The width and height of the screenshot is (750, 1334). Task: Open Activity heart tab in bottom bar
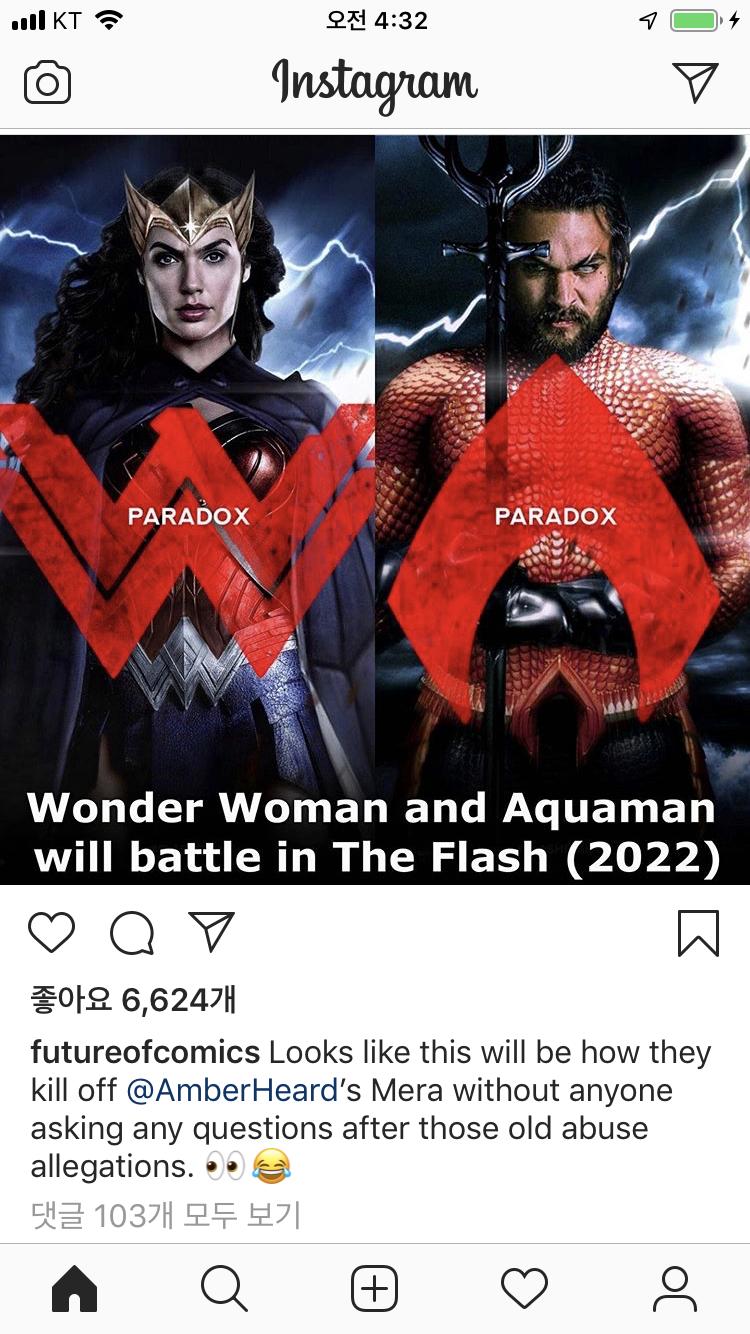pyautogui.click(x=525, y=1288)
